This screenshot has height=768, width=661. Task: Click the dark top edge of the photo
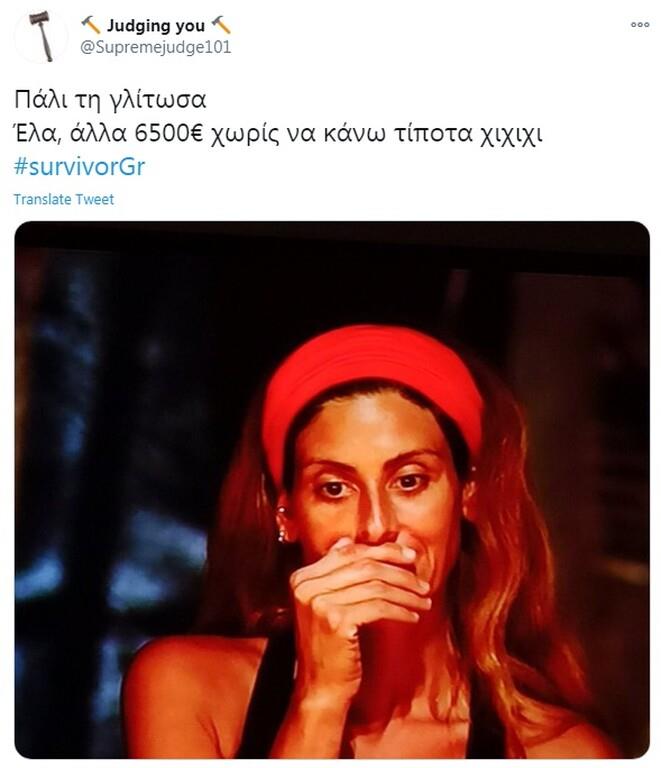(332, 235)
